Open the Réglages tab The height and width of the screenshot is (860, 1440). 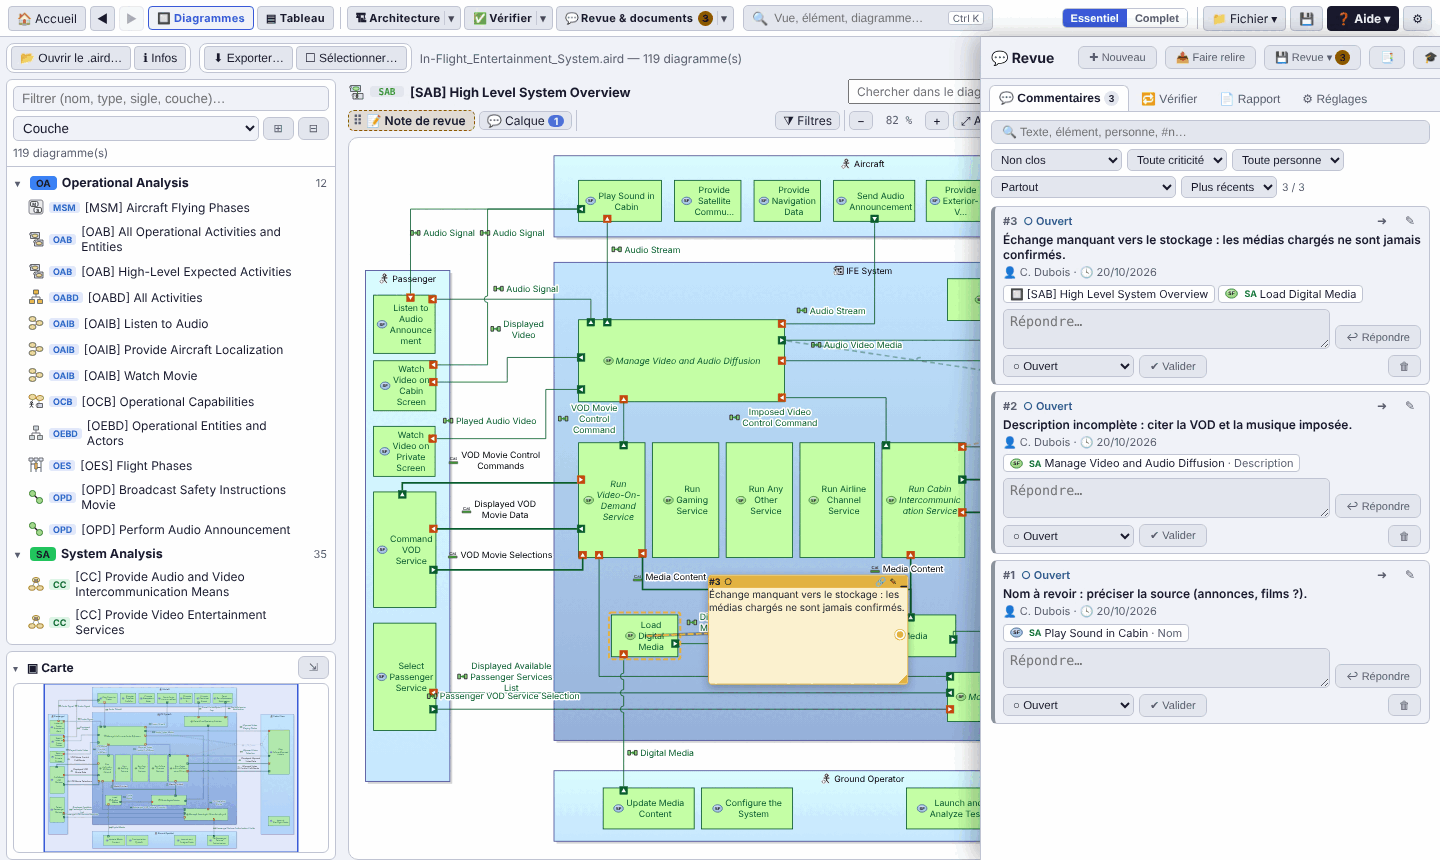click(x=1334, y=99)
